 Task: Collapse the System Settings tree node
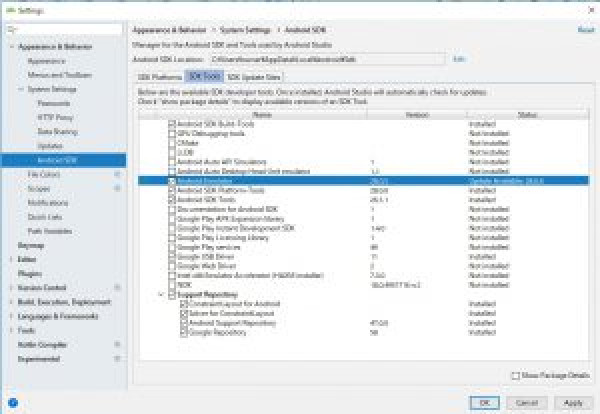[20, 89]
